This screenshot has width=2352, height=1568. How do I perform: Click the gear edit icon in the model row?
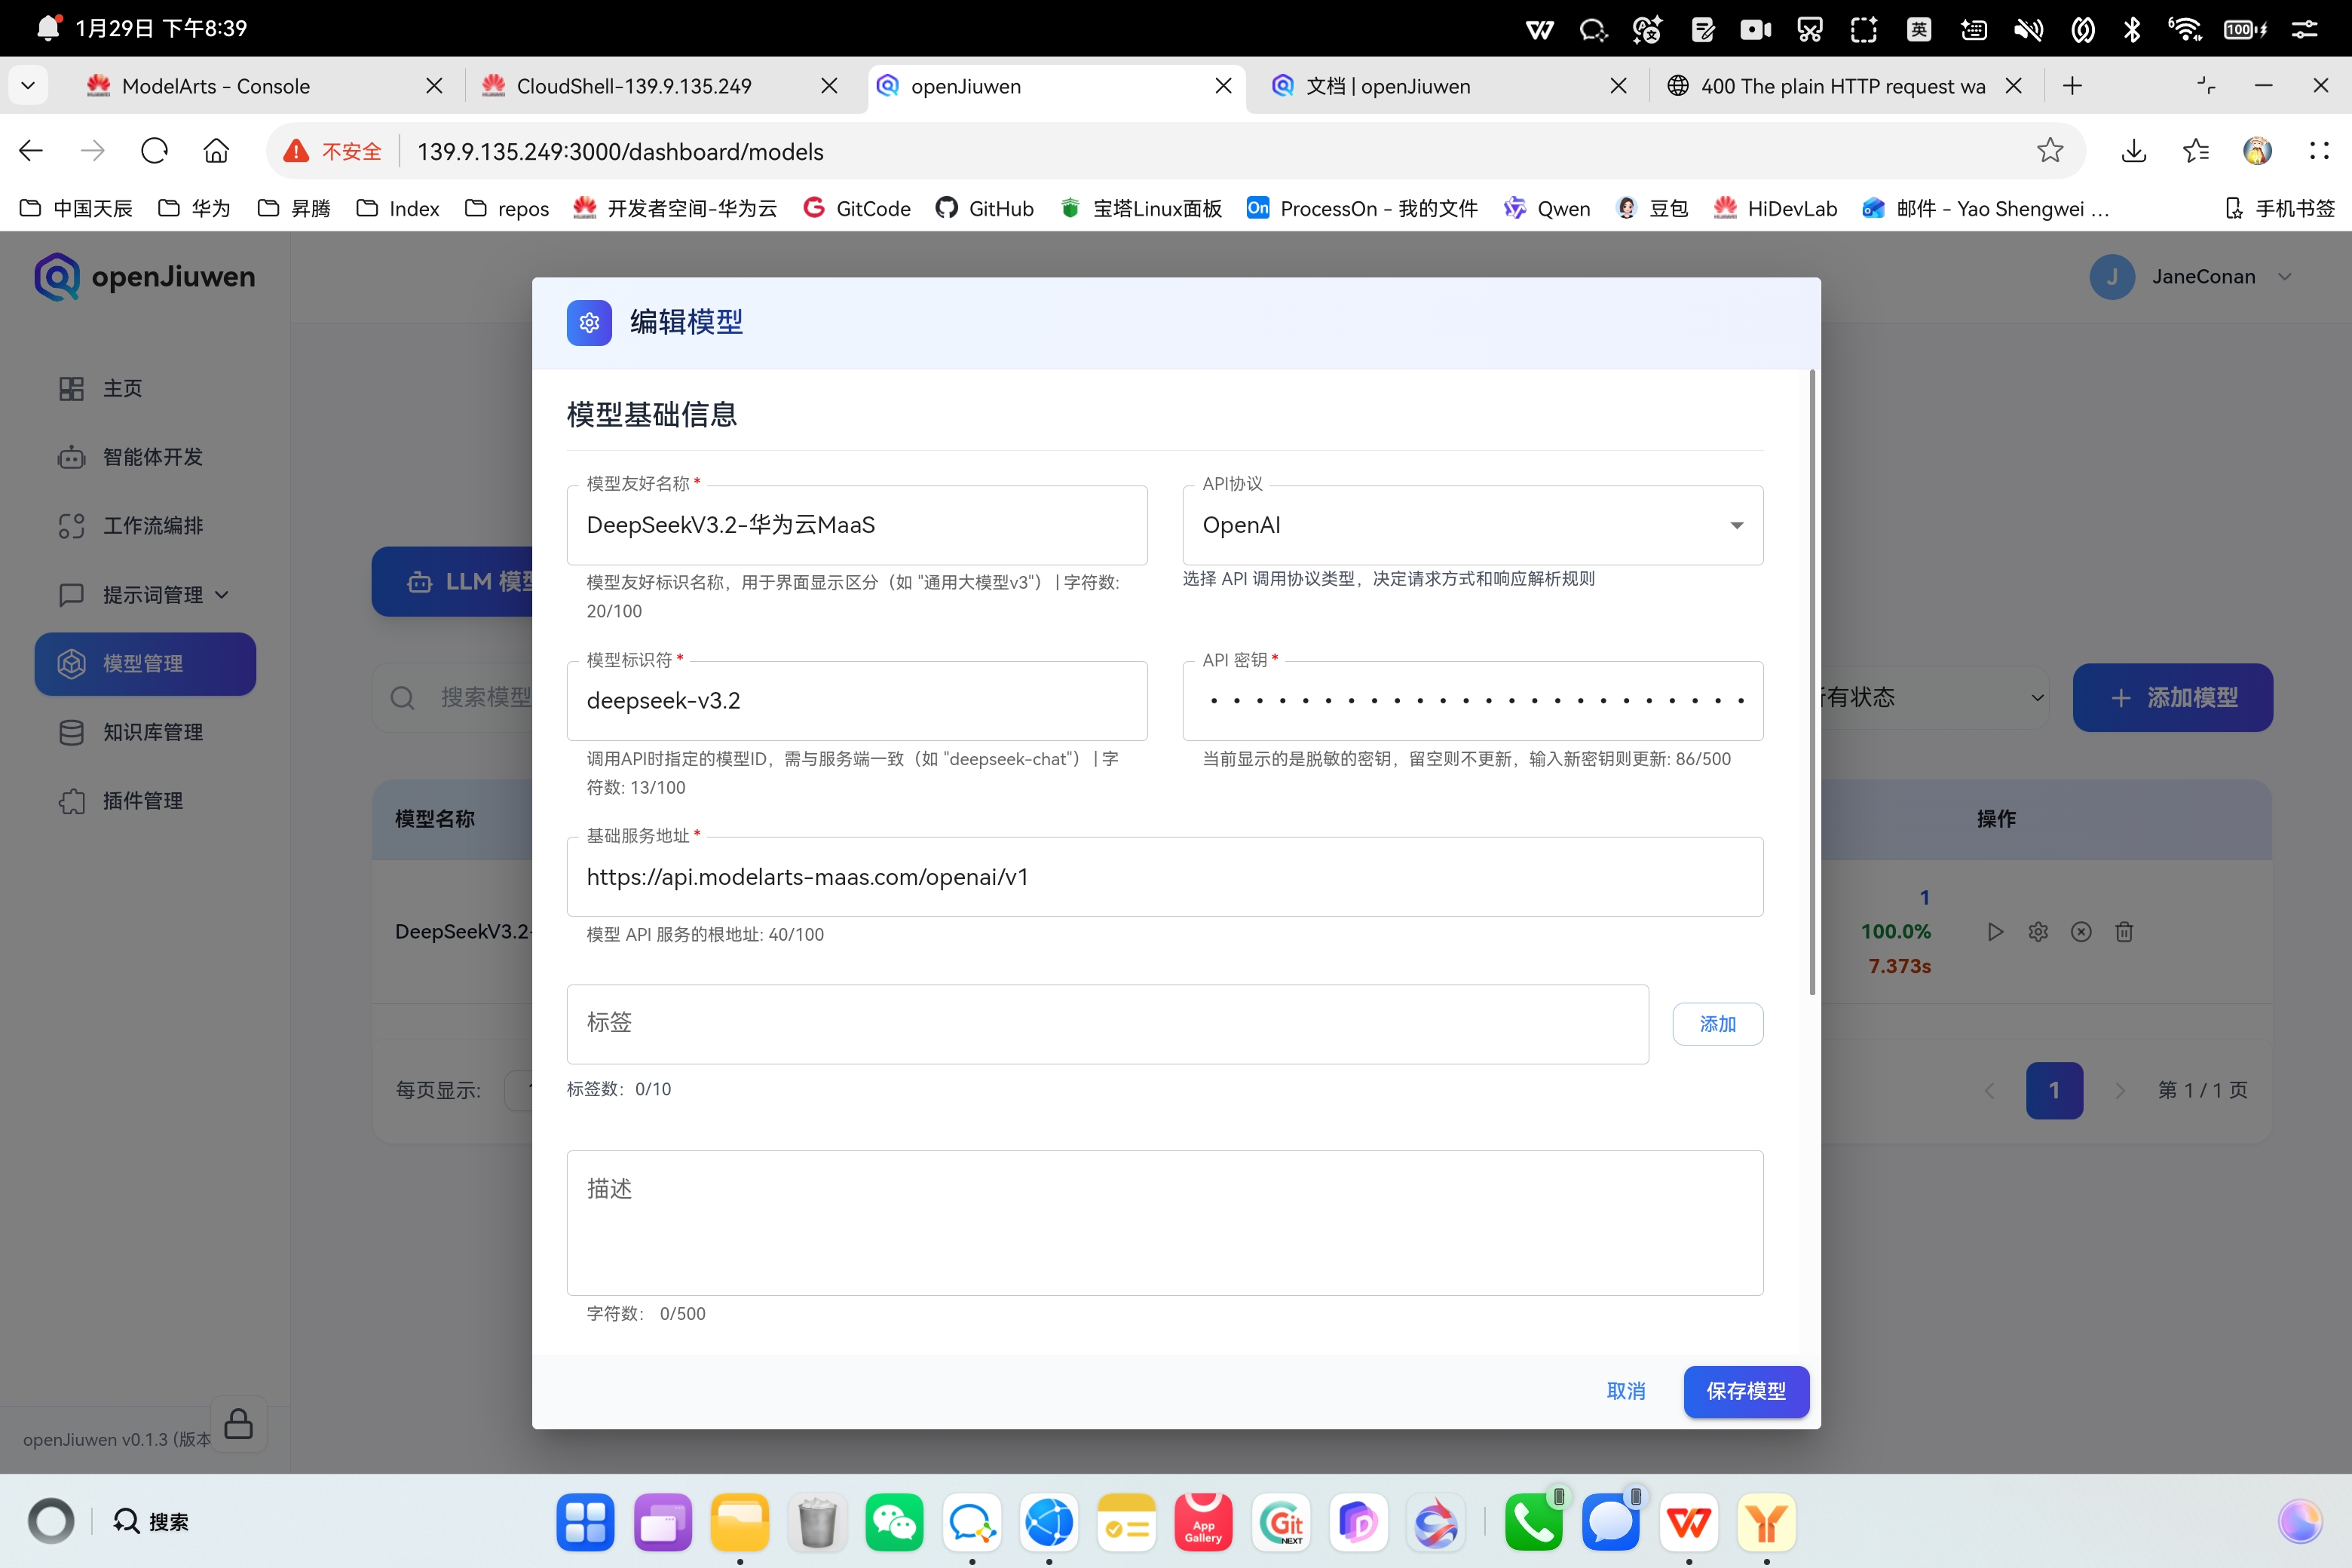point(2038,932)
